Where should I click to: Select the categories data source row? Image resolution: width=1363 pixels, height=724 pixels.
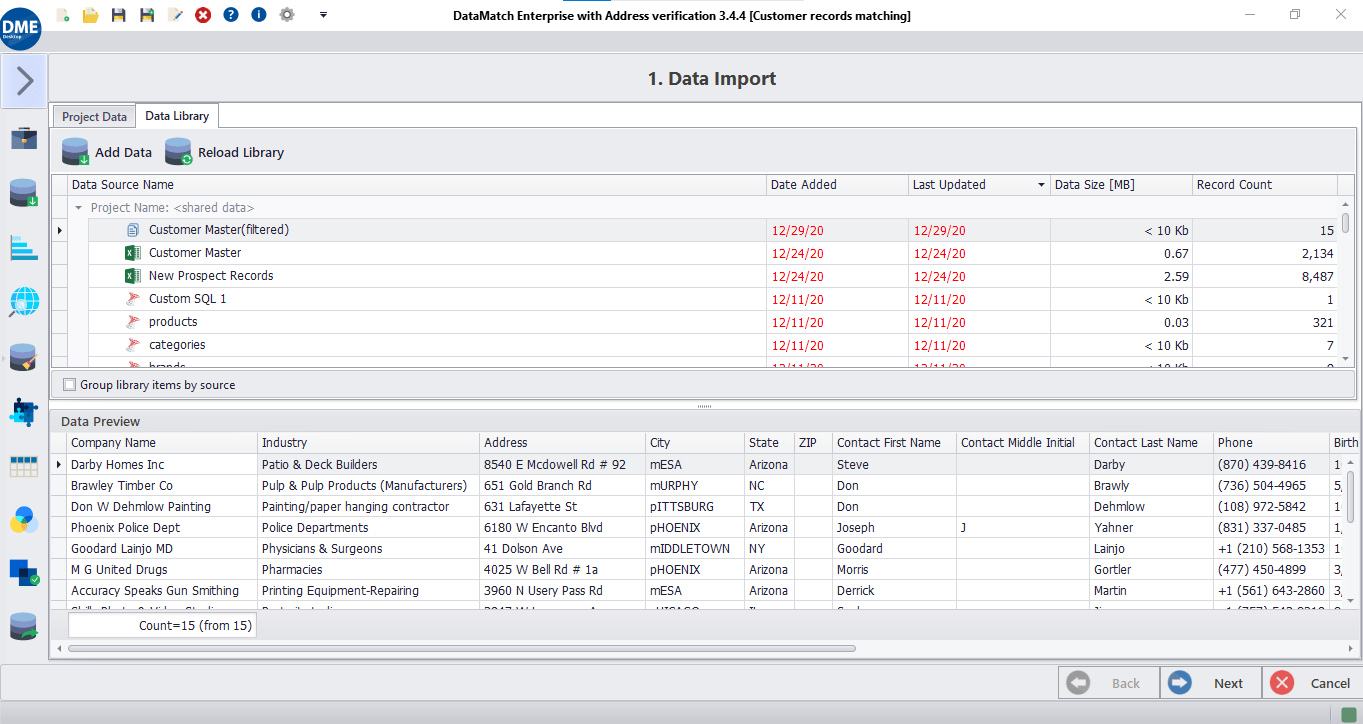point(701,345)
